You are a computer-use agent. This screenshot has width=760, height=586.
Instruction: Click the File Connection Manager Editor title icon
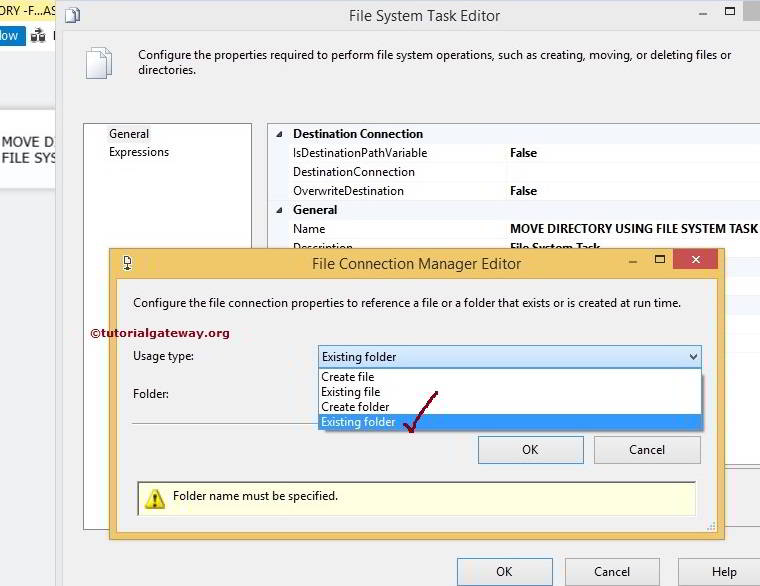coord(127,263)
